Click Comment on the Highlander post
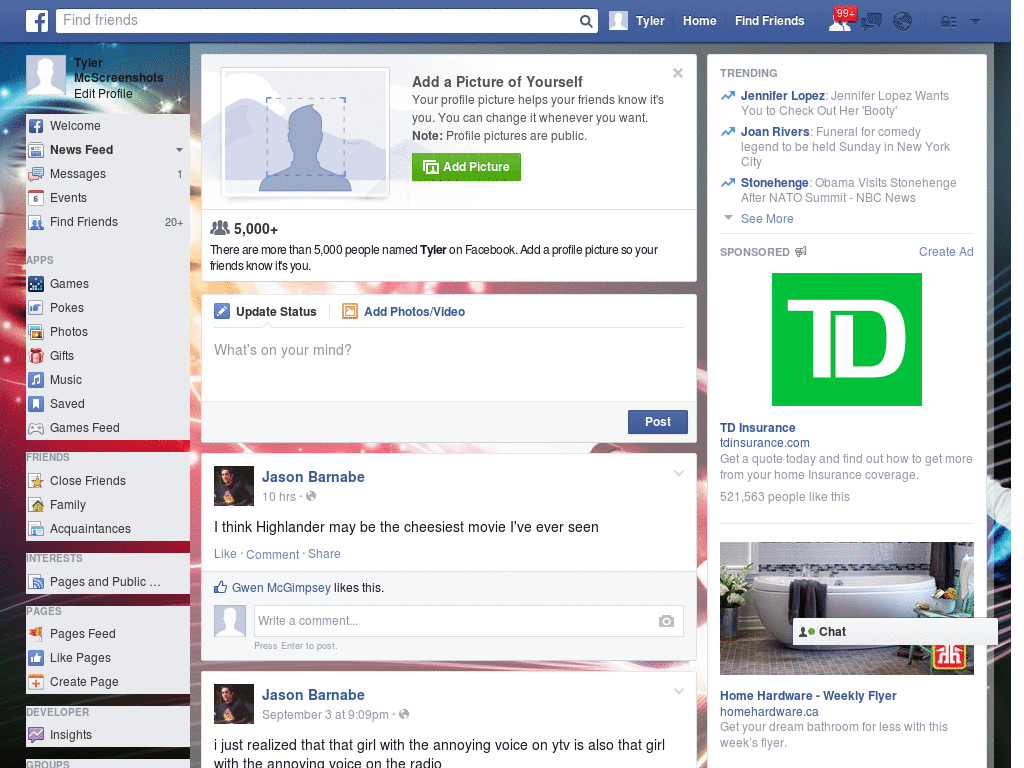 click(x=272, y=554)
